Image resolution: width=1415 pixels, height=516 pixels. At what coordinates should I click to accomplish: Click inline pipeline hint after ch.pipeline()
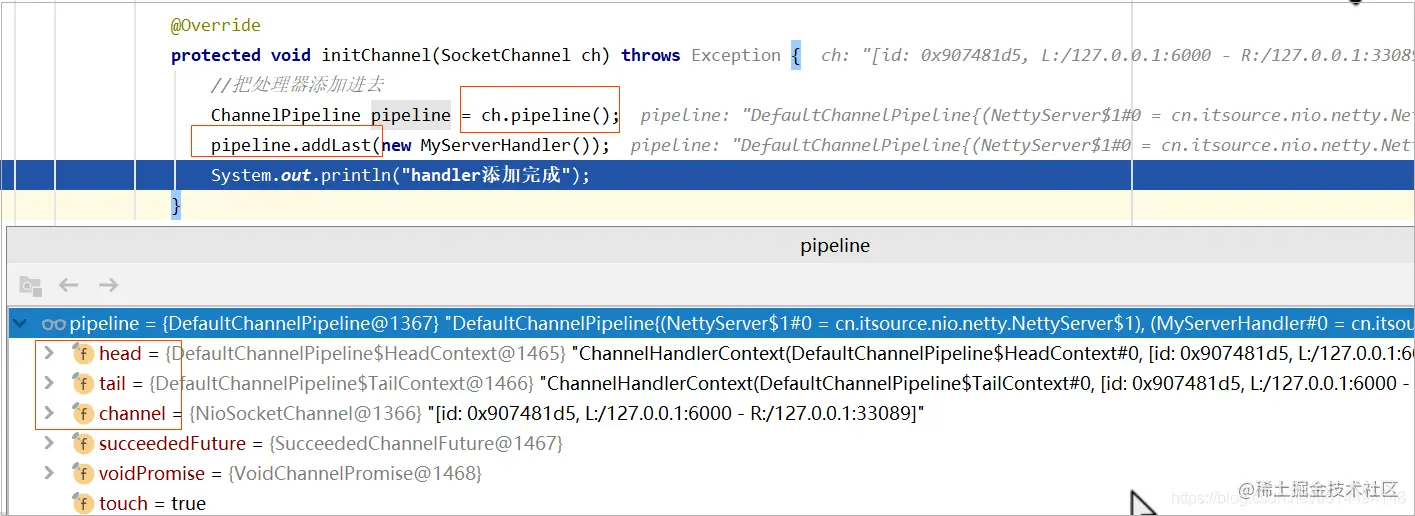coord(1028,115)
